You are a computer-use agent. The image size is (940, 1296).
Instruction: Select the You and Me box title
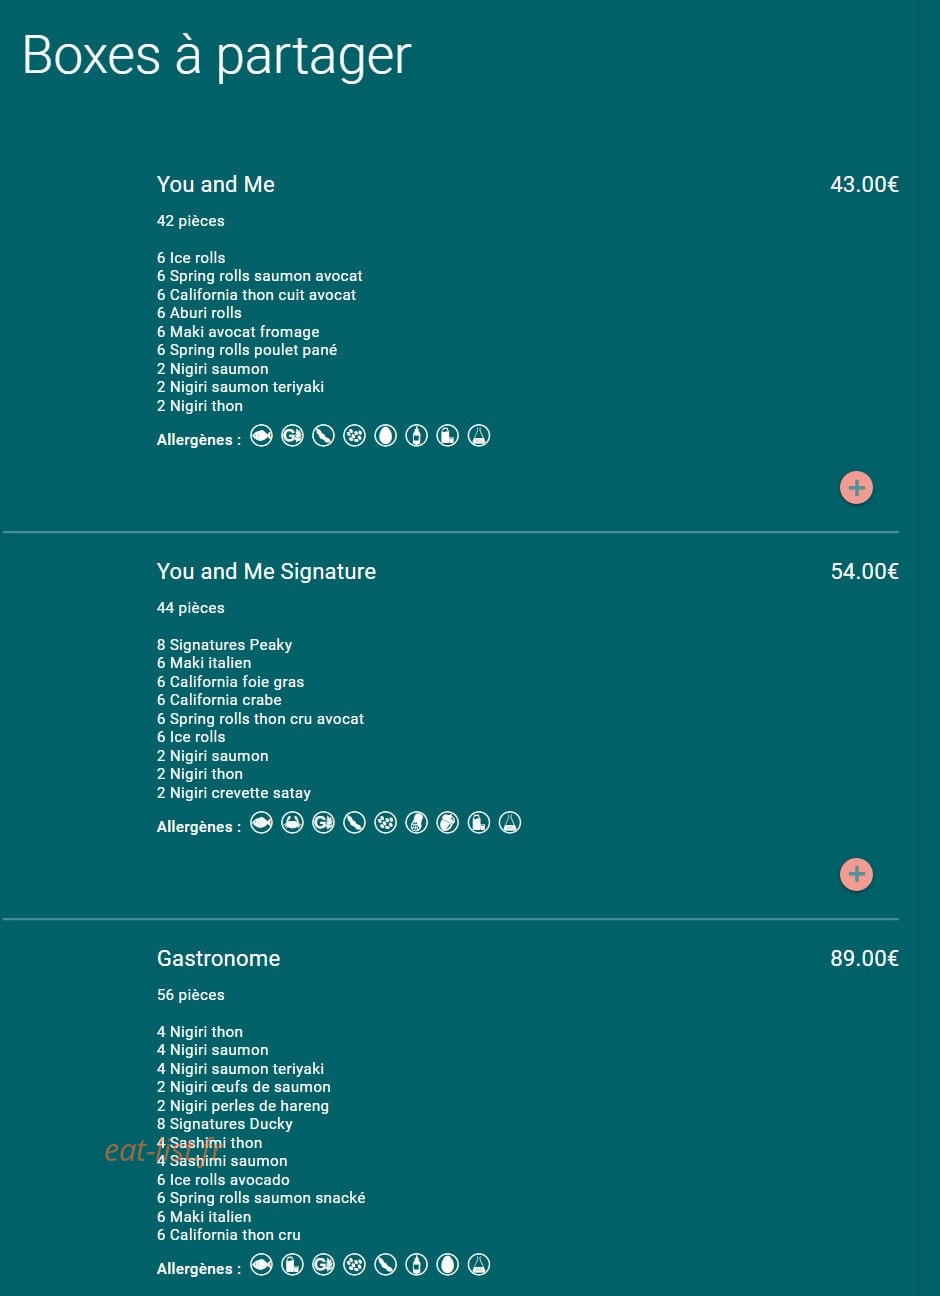click(215, 185)
